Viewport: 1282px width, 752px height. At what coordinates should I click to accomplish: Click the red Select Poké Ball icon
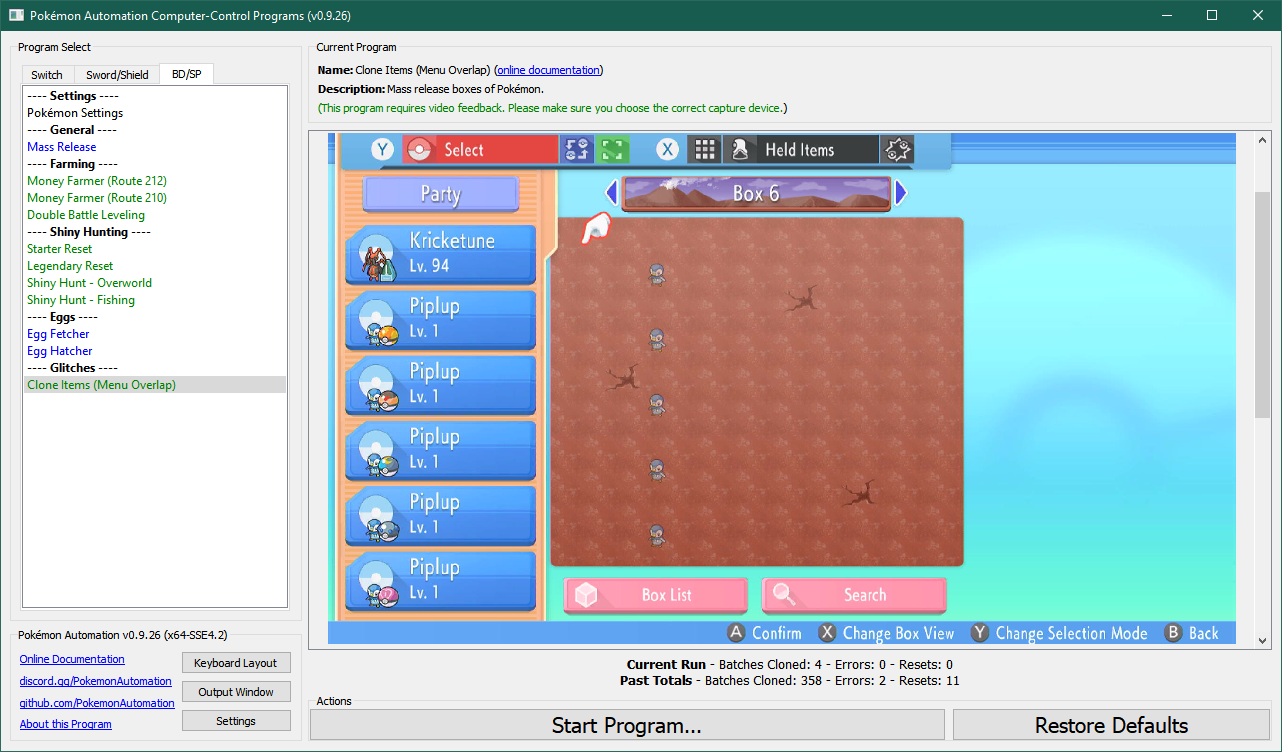pos(420,150)
